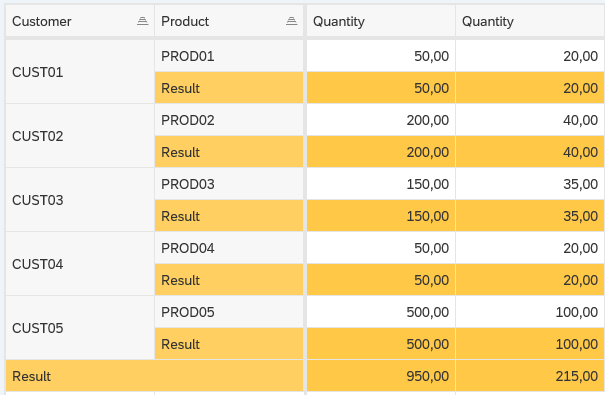The height and width of the screenshot is (395, 605).
Task: Select the second Quantity column header
Action: [530, 21]
